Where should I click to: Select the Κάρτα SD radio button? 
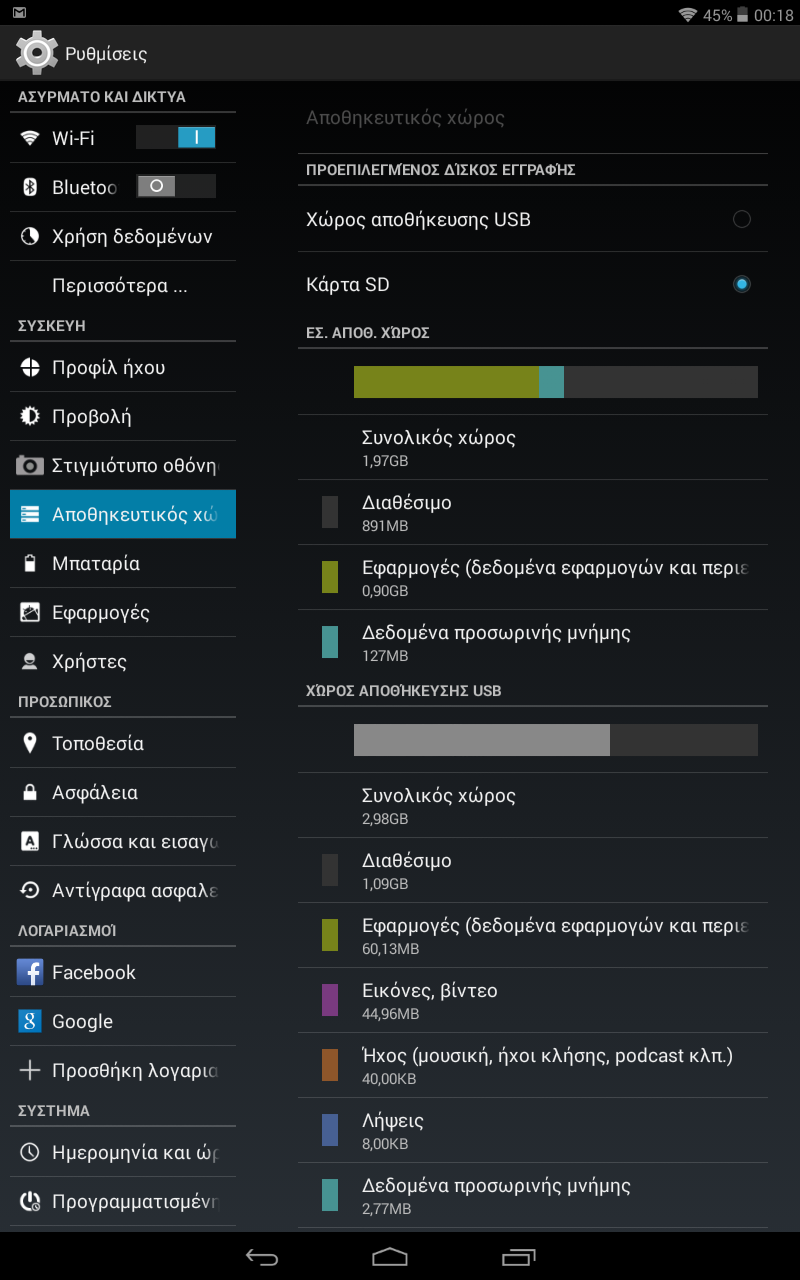click(x=741, y=284)
